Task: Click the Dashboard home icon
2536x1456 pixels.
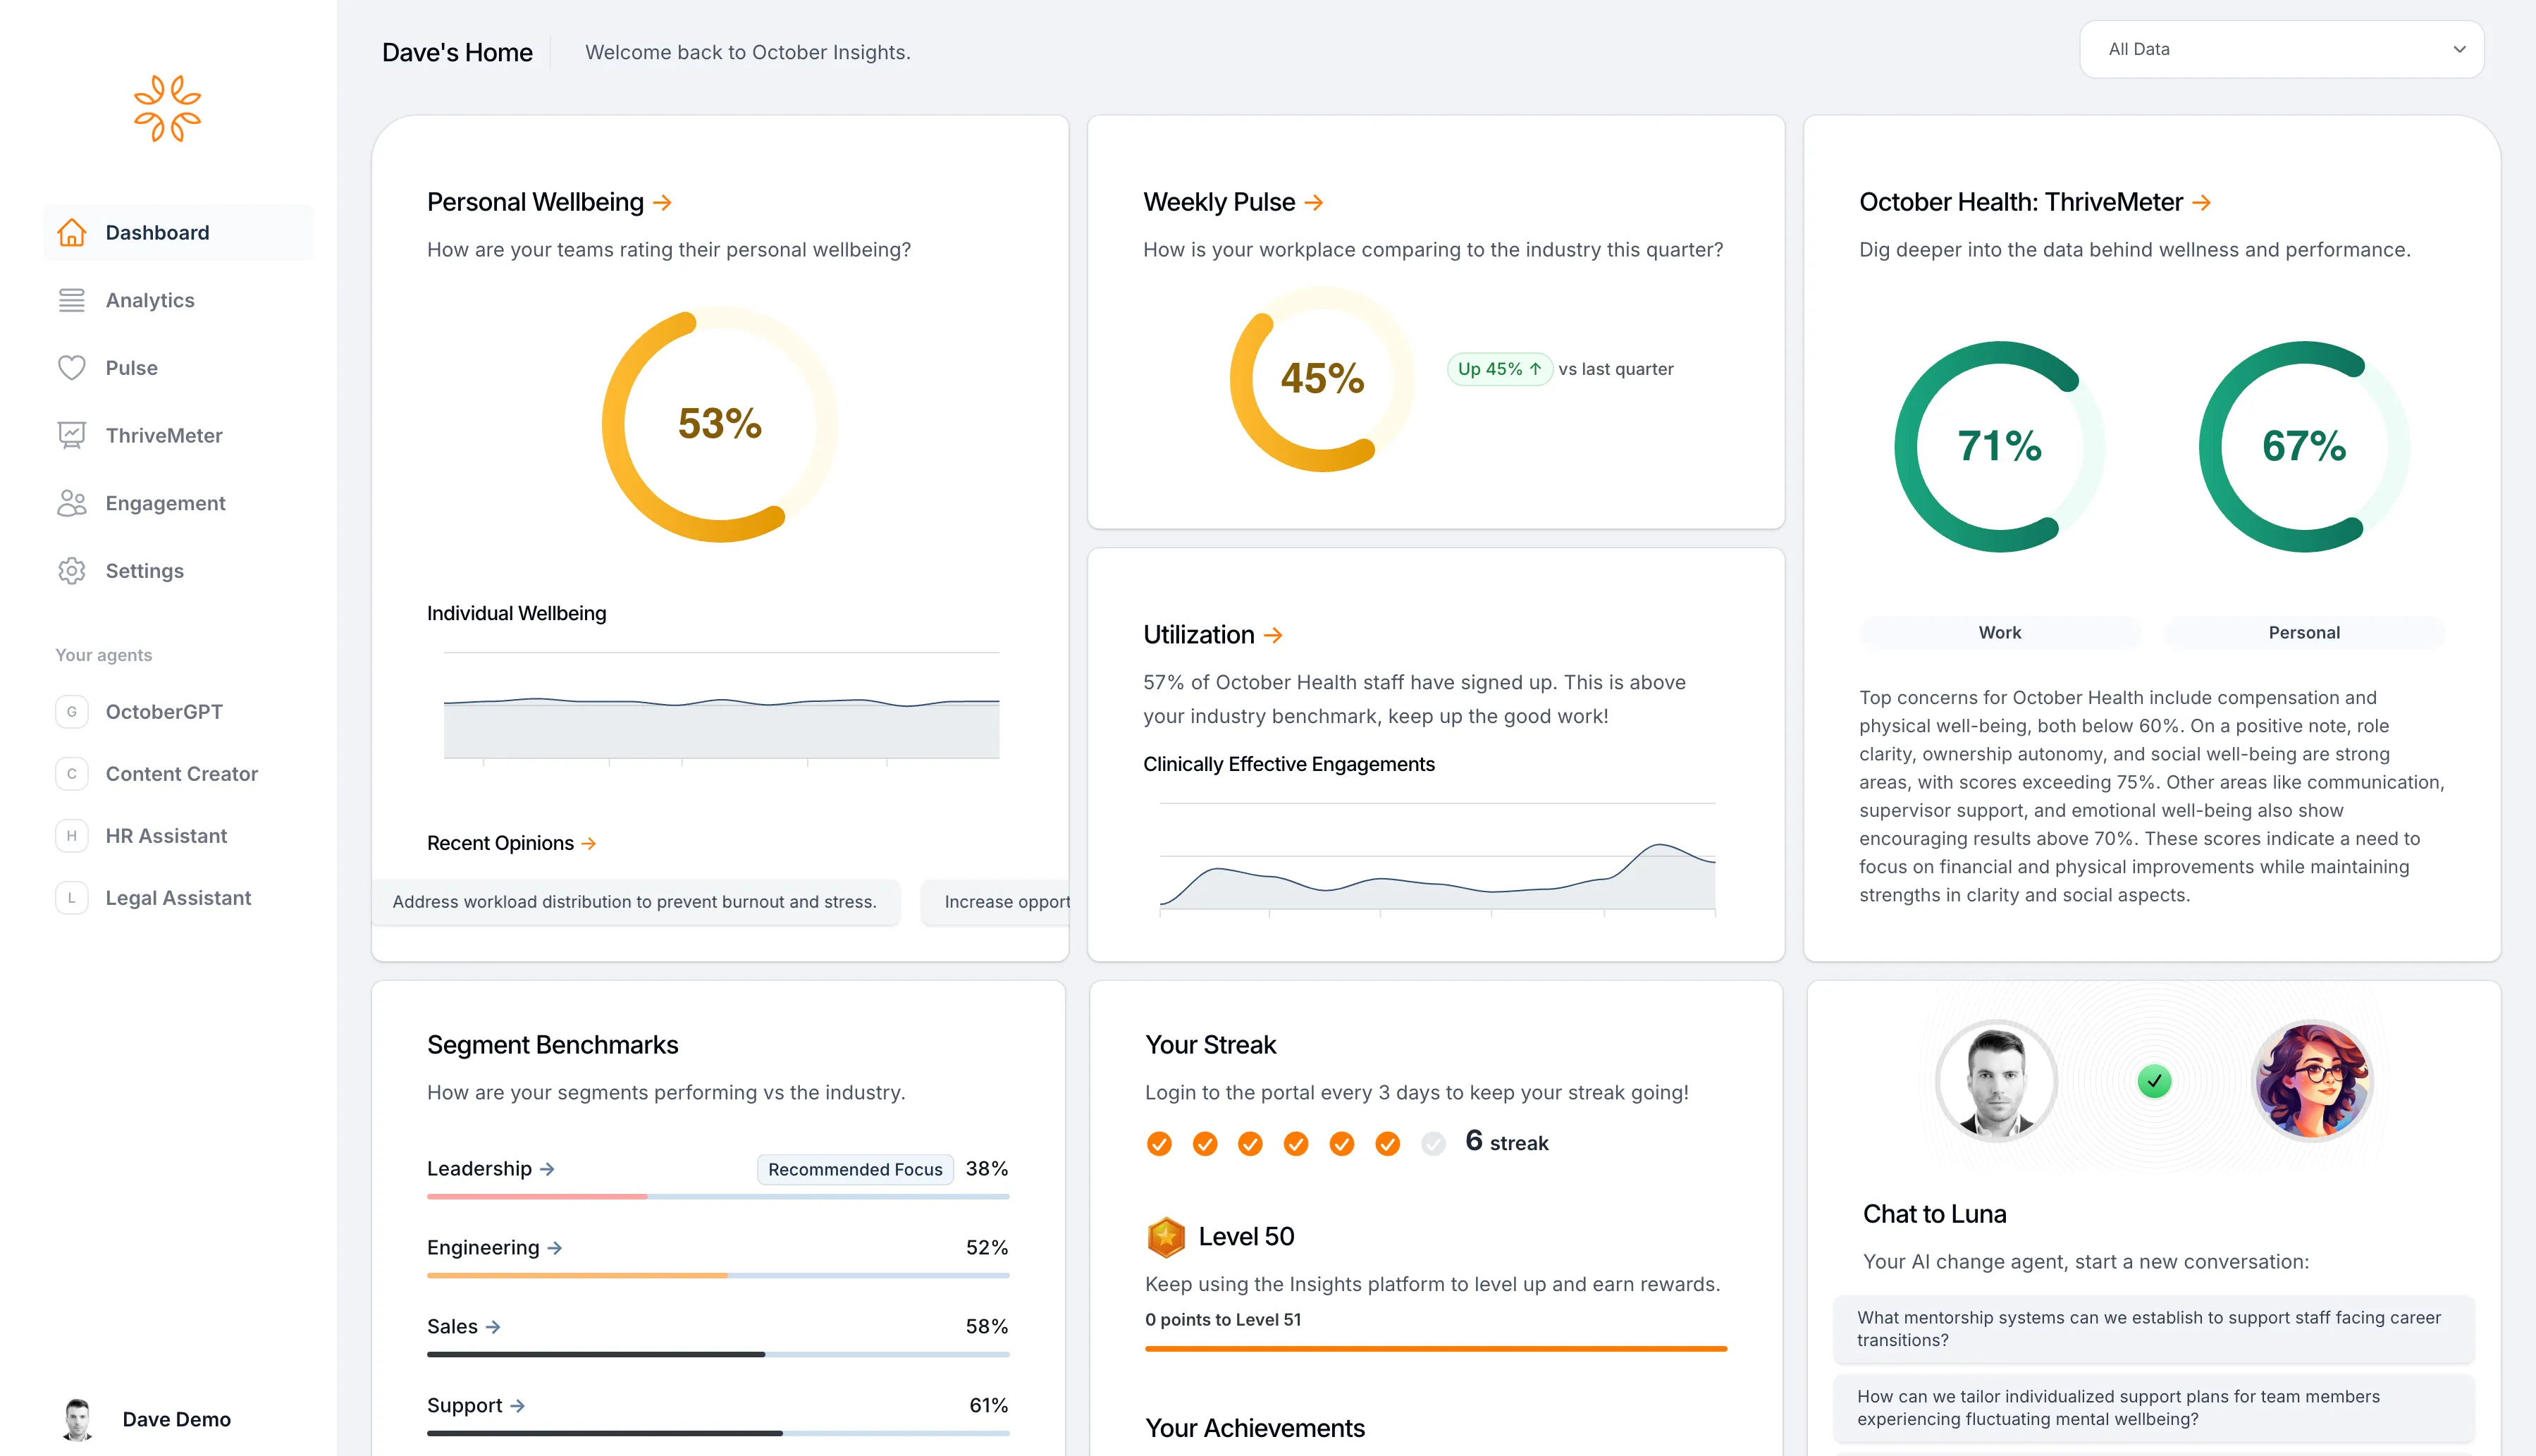Action: (x=72, y=232)
